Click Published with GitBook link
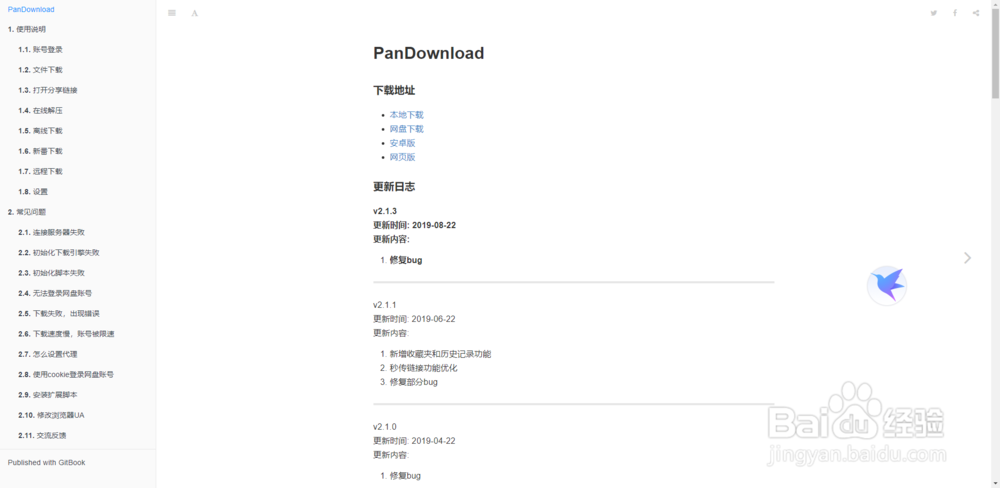1000x488 pixels. (47, 462)
